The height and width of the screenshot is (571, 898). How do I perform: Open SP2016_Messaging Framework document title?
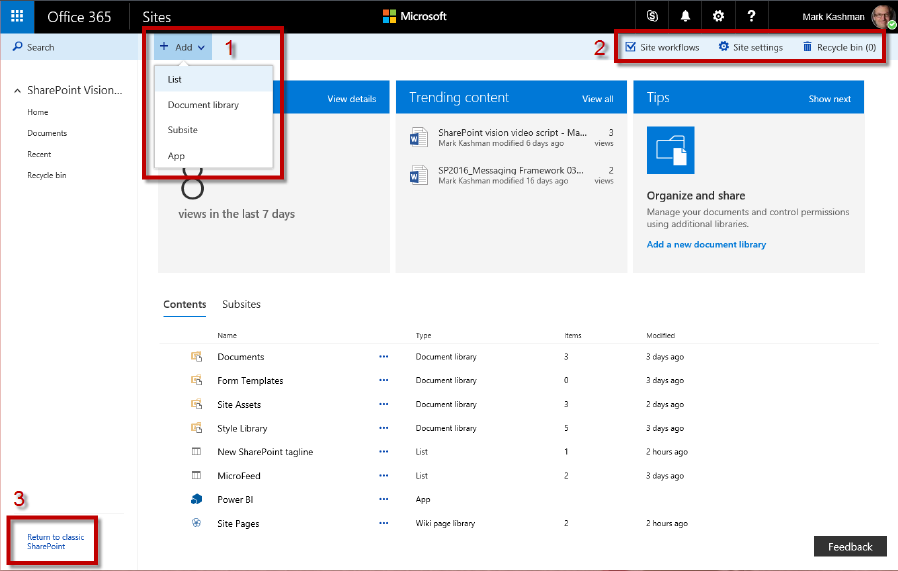[511, 170]
